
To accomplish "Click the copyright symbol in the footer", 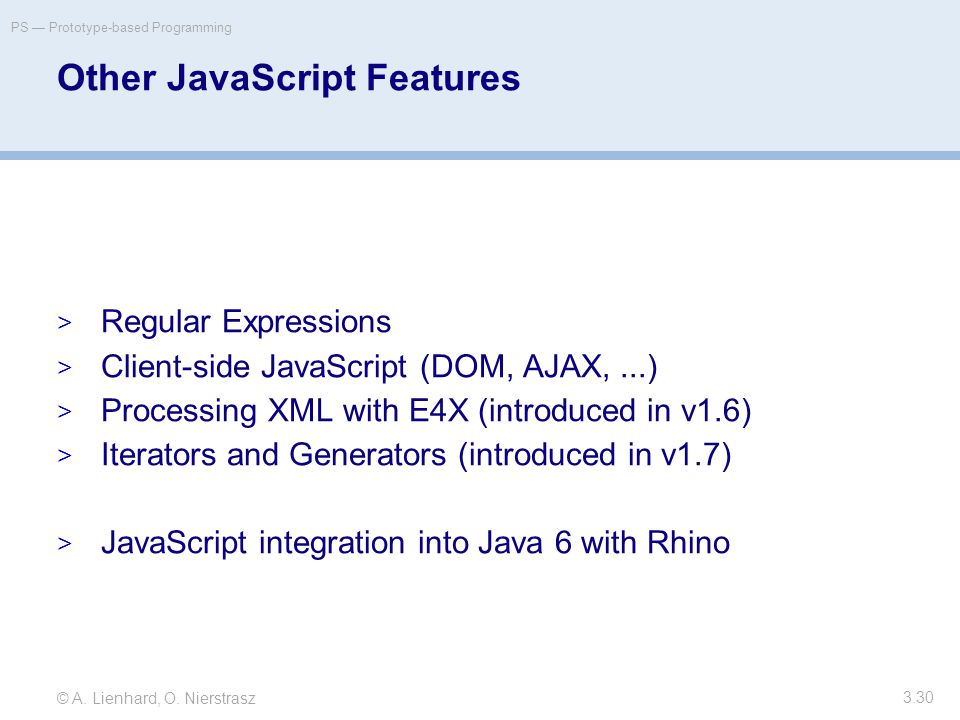I will point(62,698).
